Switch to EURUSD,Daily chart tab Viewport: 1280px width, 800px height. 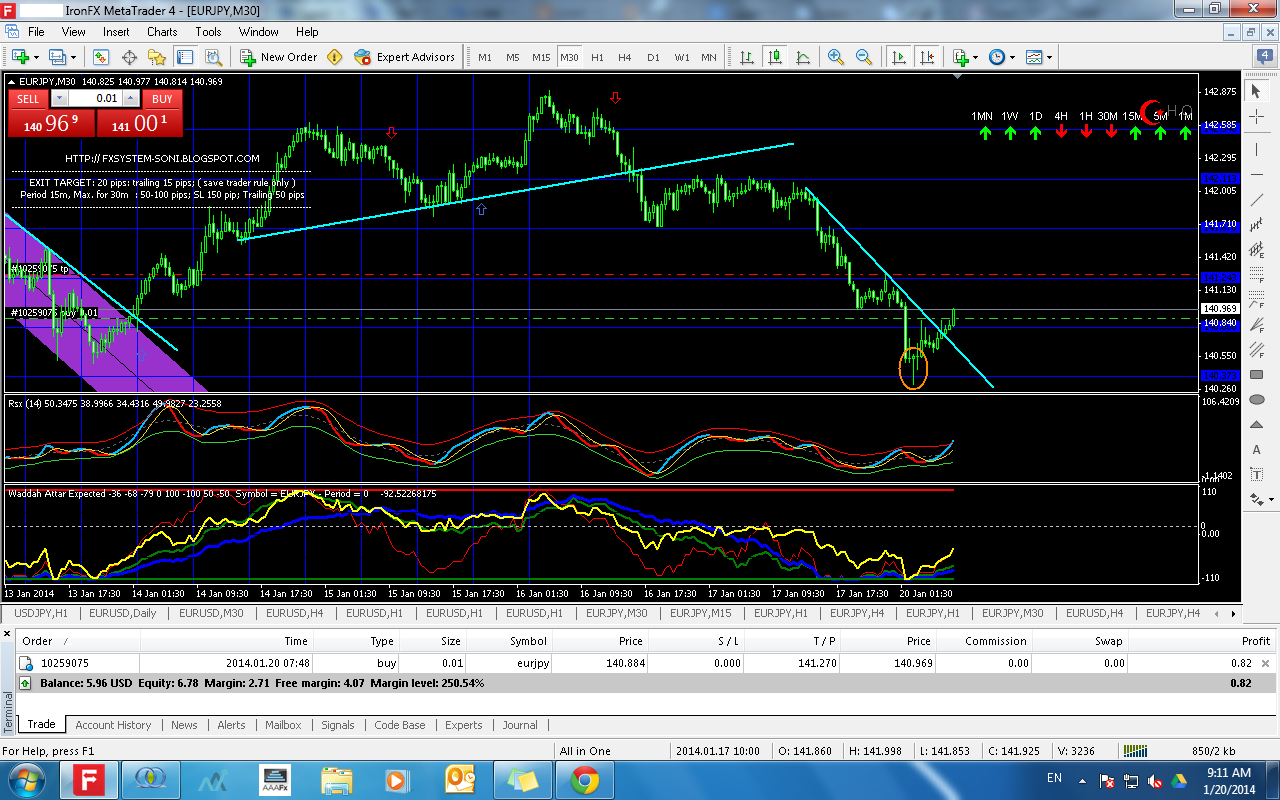click(x=123, y=613)
